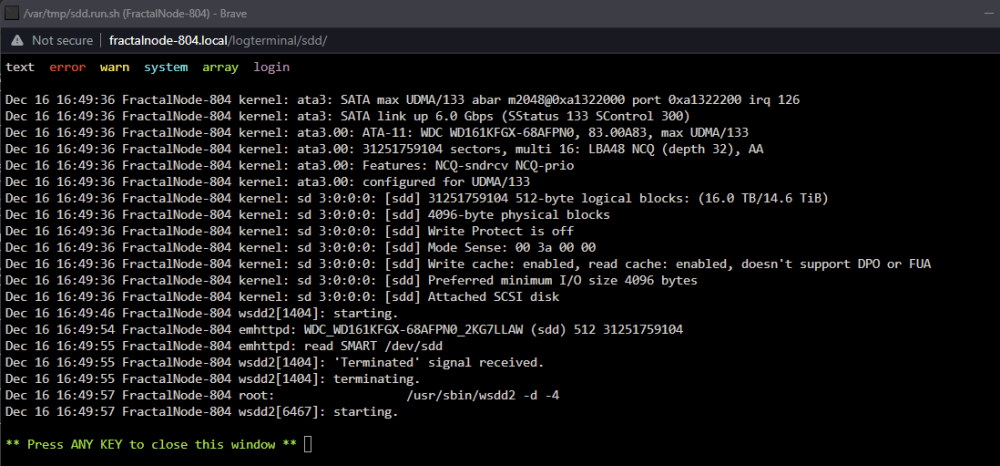The height and width of the screenshot is (466, 1000).
Task: Click the "read SMART /dev/sdd" log line
Action: click(224, 346)
